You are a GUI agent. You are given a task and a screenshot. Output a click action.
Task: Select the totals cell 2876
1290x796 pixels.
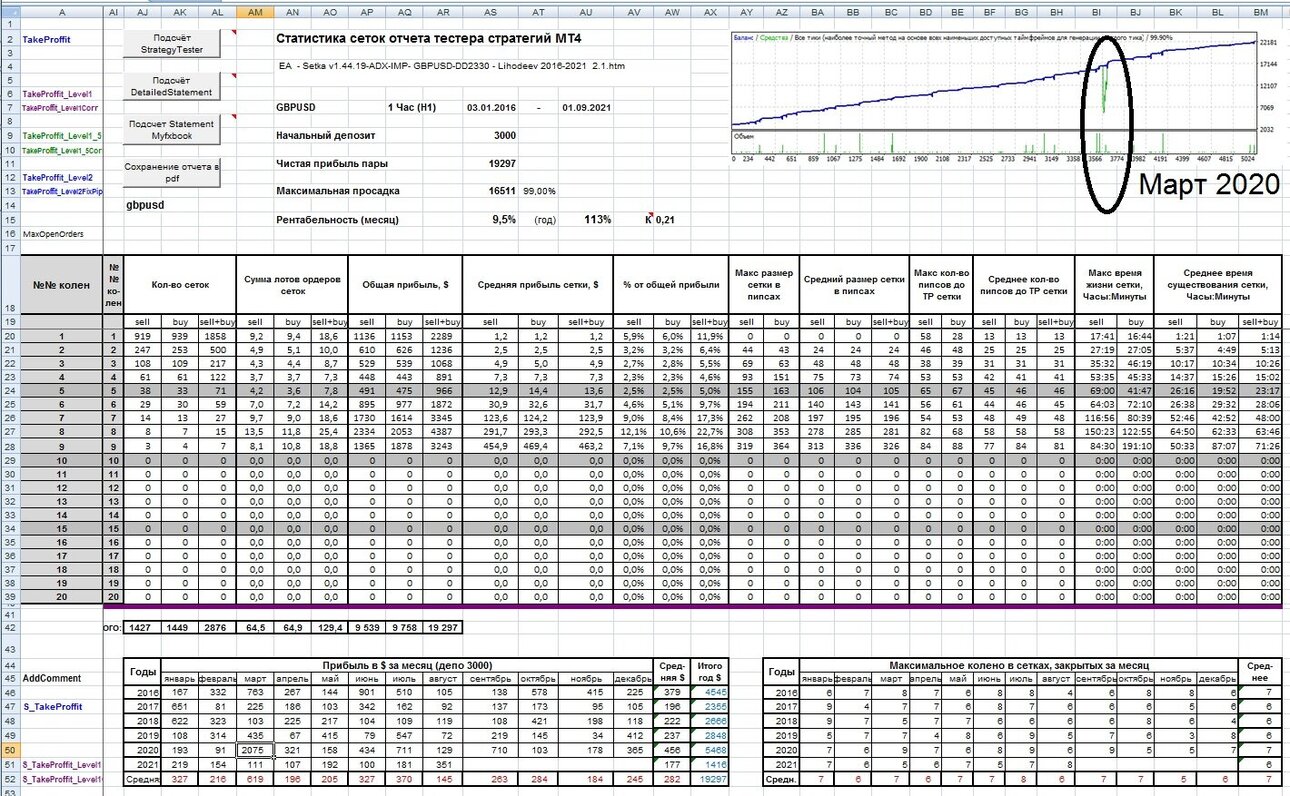point(217,627)
